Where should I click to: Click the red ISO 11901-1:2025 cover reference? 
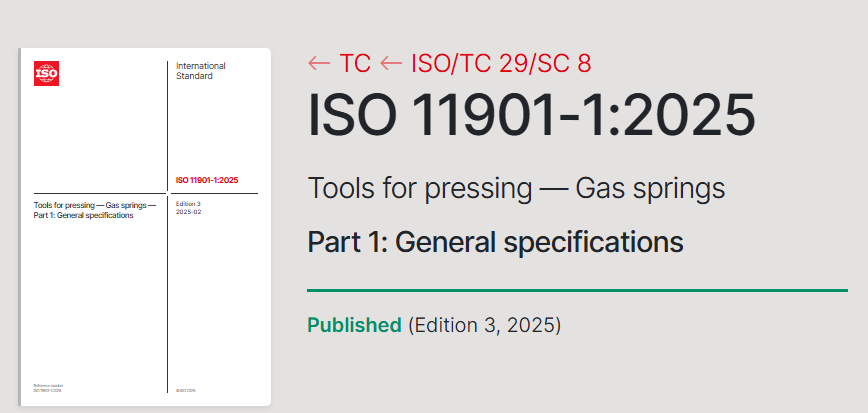pyautogui.click(x=207, y=180)
